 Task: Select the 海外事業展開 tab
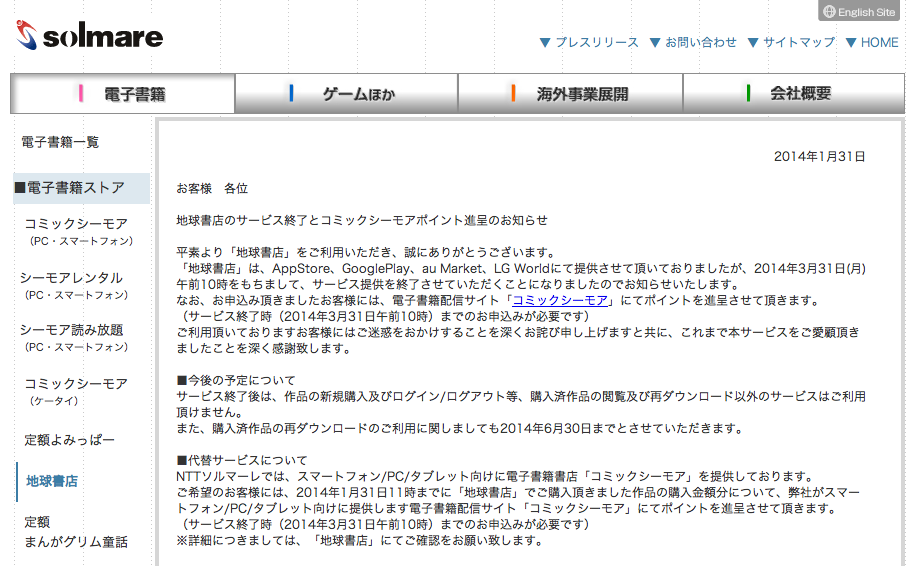570,94
